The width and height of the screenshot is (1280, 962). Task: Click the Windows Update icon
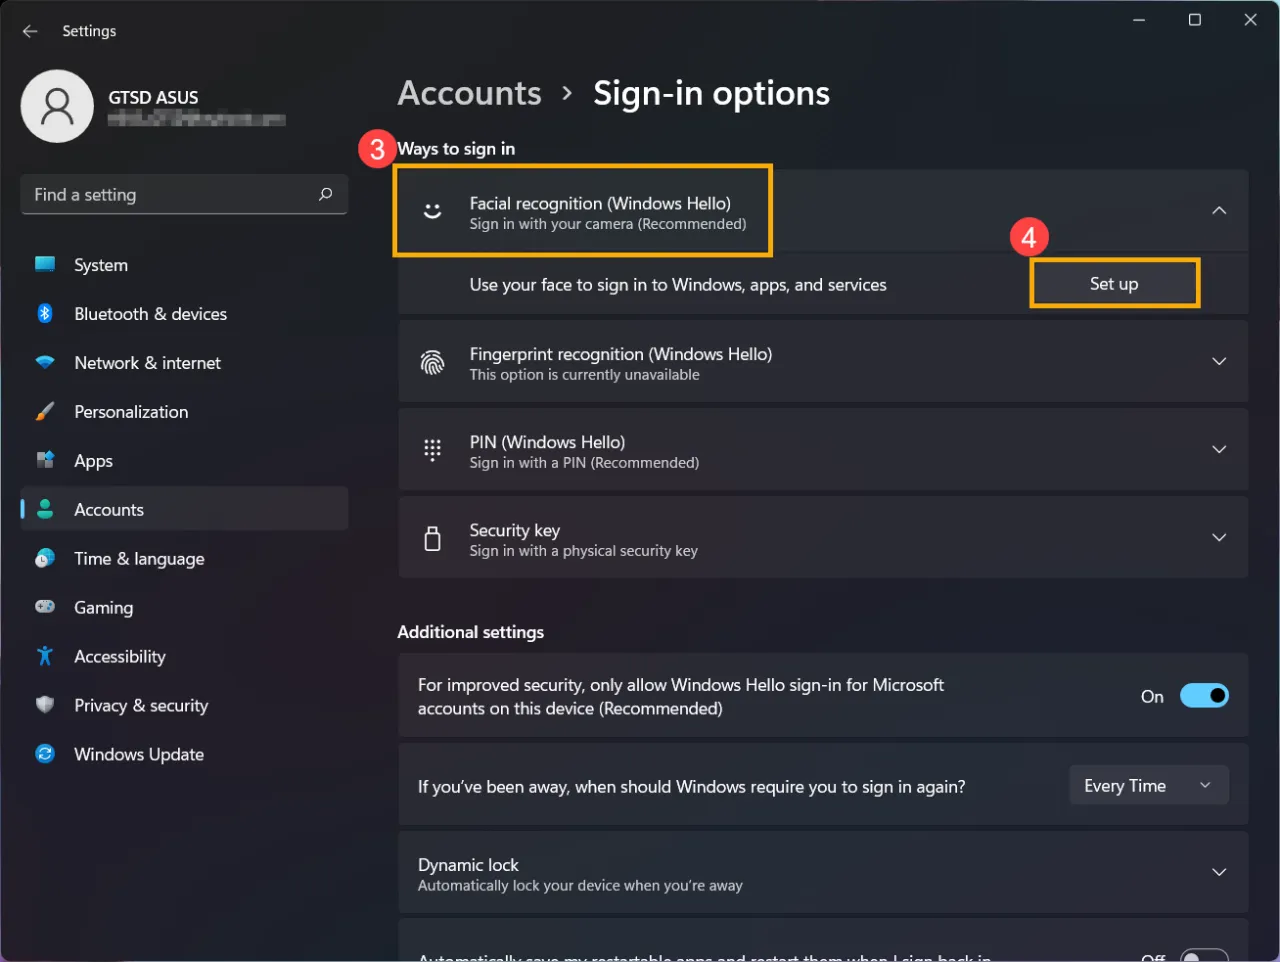pyautogui.click(x=46, y=754)
